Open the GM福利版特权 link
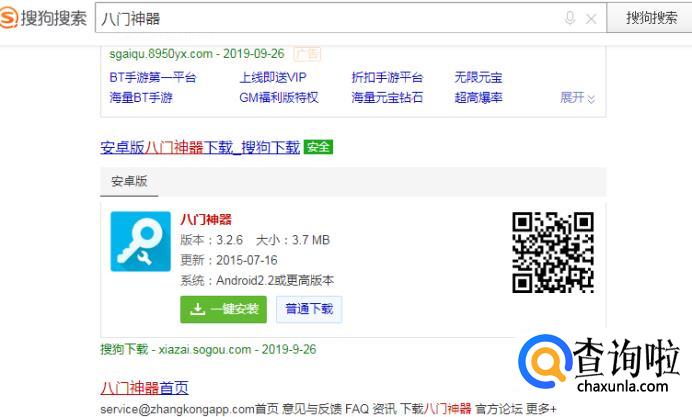Viewport: 692px width, 417px height. tap(278, 98)
